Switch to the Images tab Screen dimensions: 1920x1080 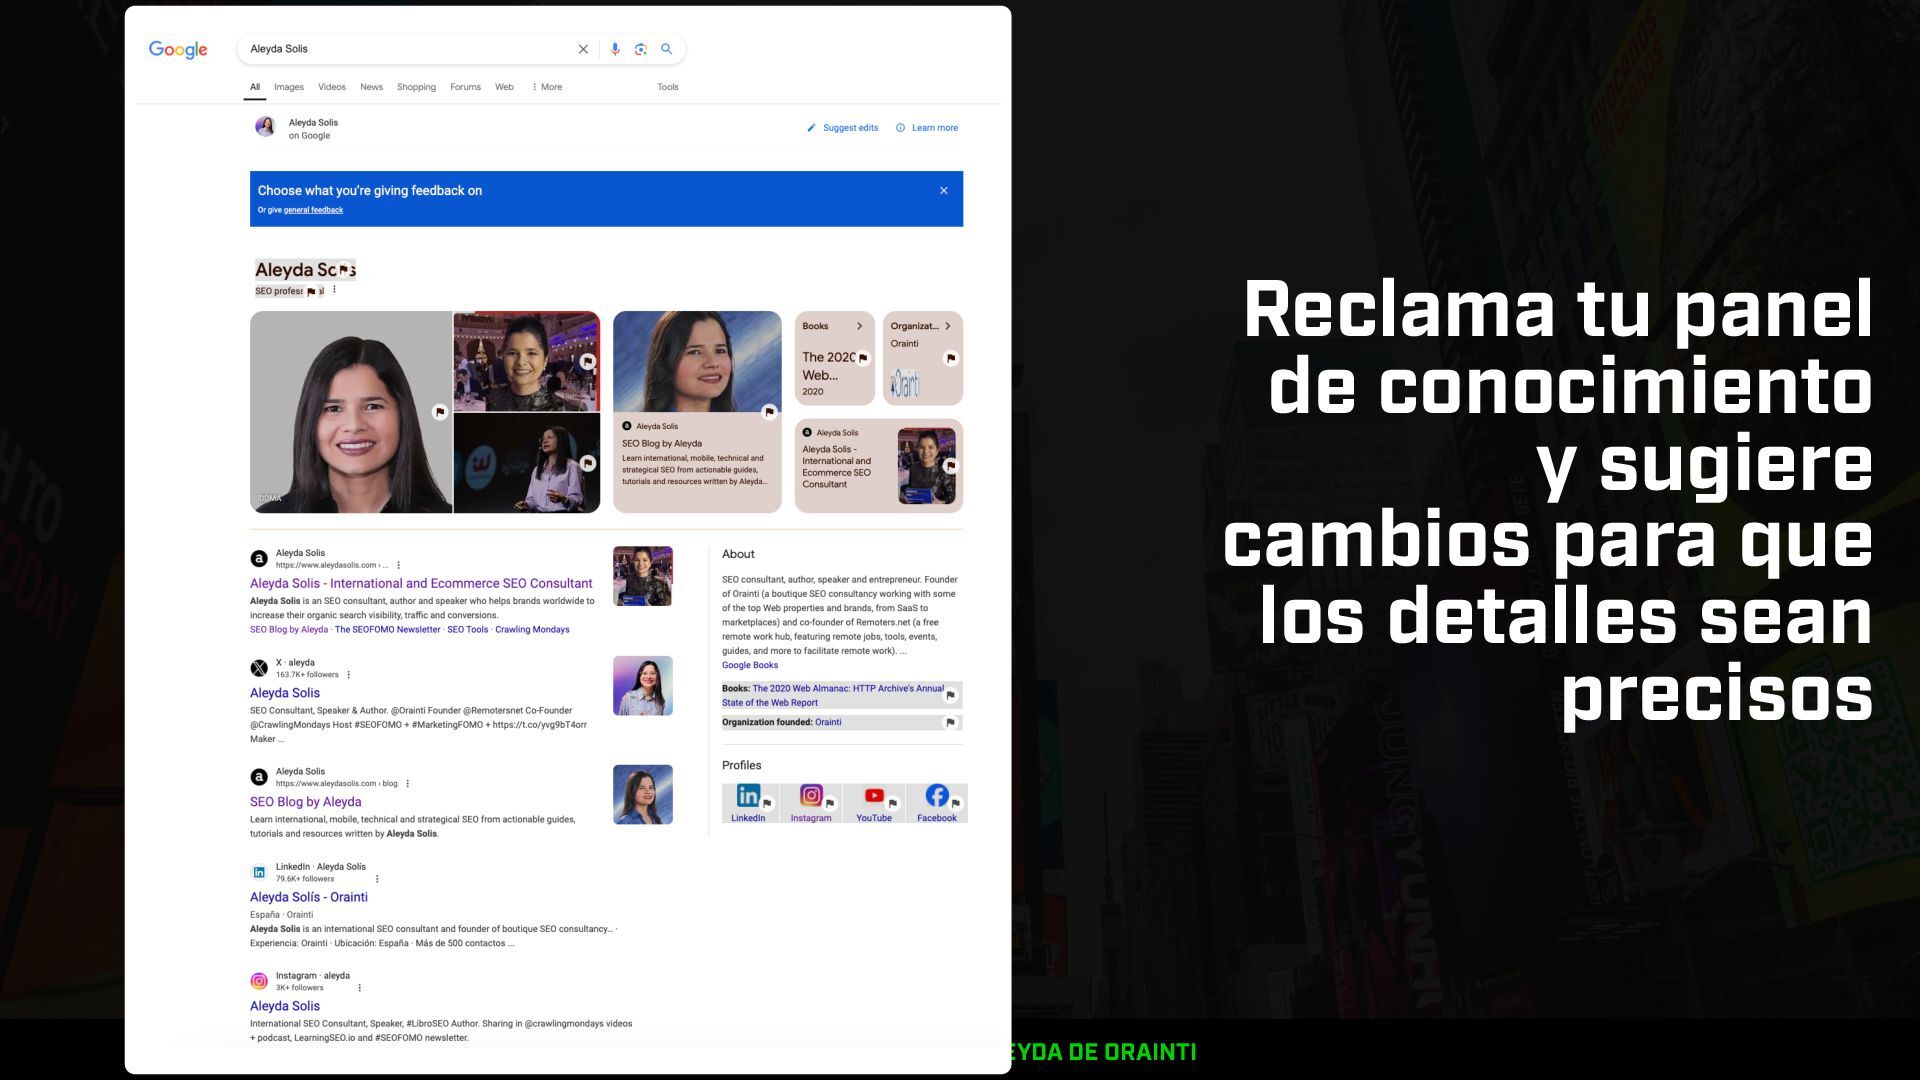[x=289, y=87]
